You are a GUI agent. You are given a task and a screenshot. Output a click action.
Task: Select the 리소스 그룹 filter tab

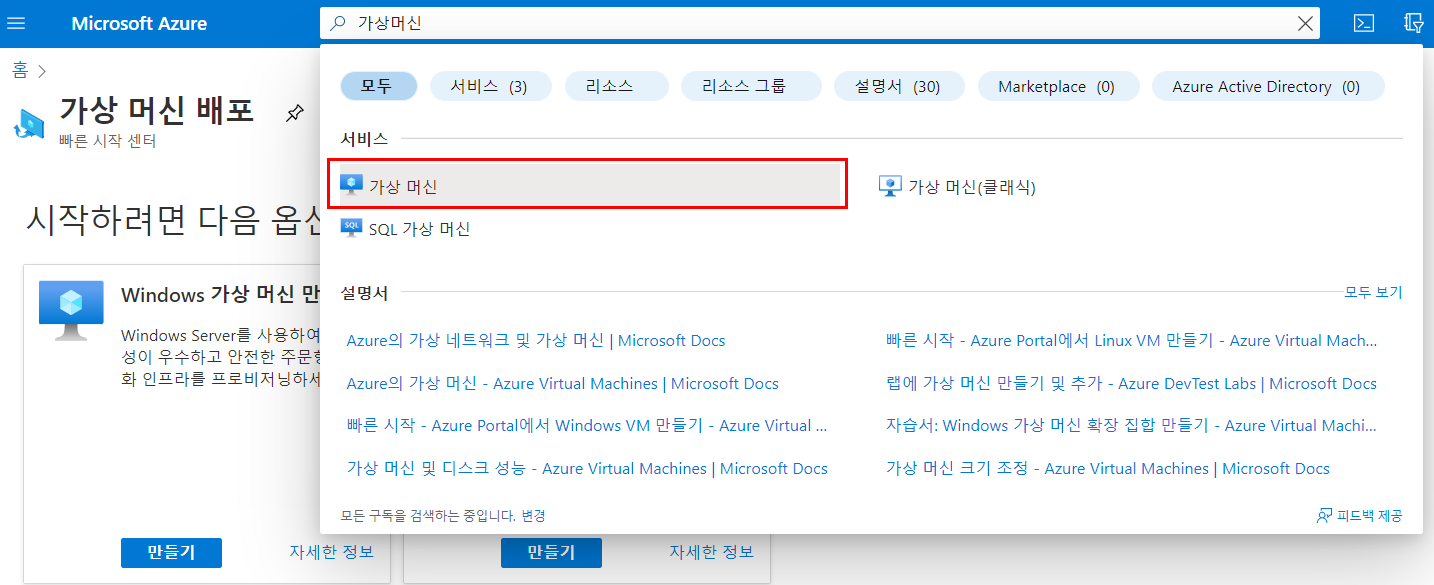click(751, 86)
